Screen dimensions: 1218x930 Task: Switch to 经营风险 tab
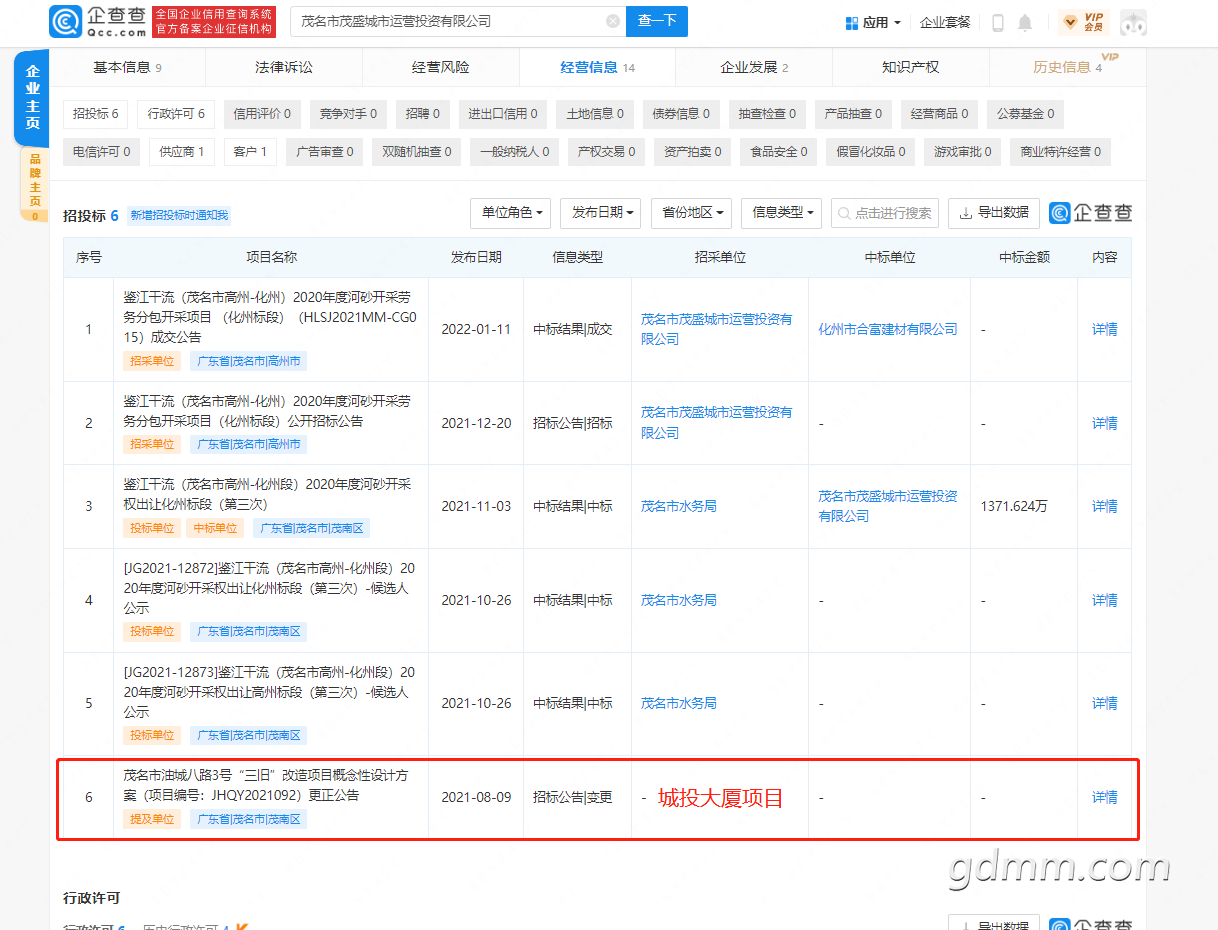(441, 67)
